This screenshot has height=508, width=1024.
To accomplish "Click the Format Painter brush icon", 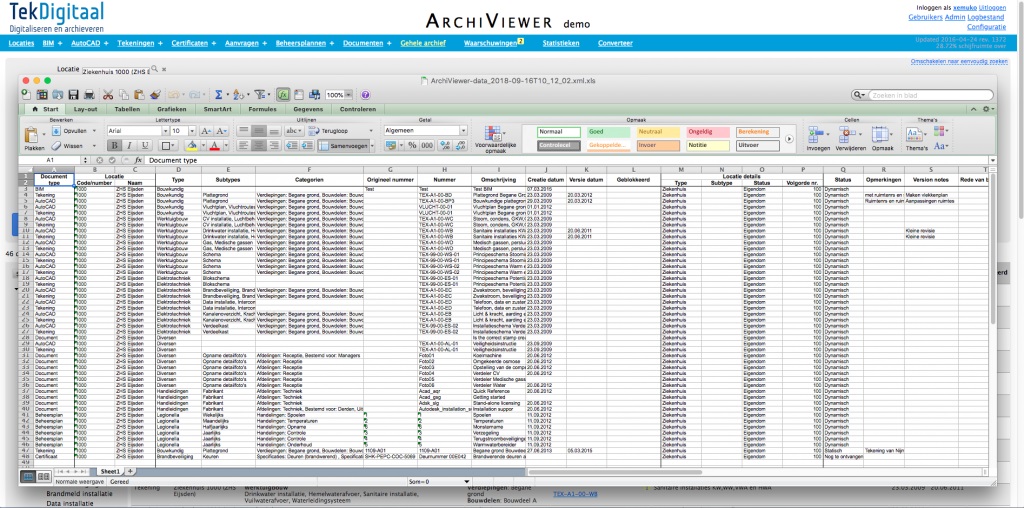I will [155, 95].
